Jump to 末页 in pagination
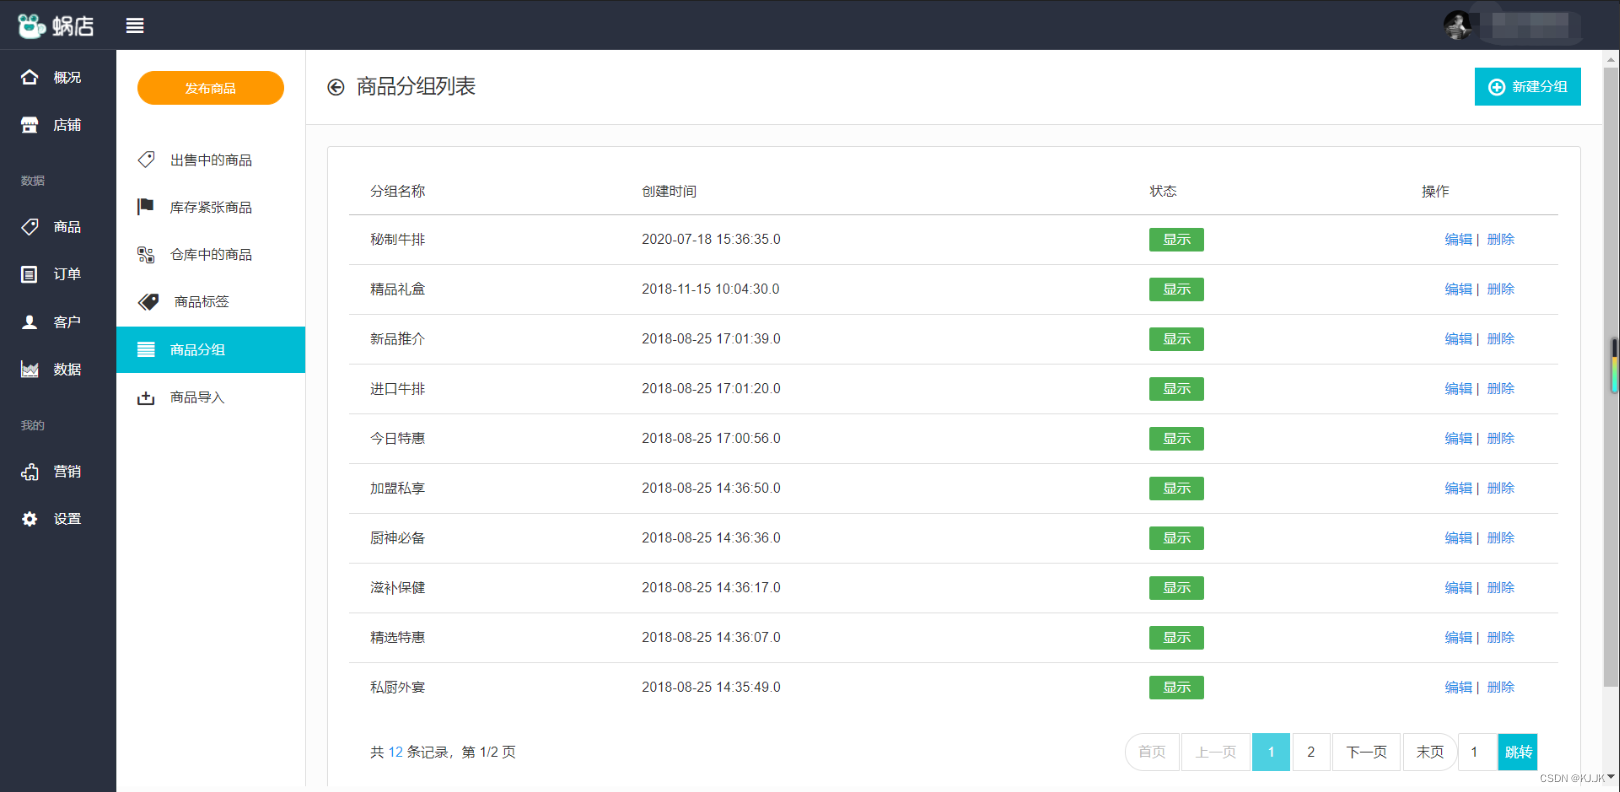The image size is (1620, 792). (x=1430, y=752)
